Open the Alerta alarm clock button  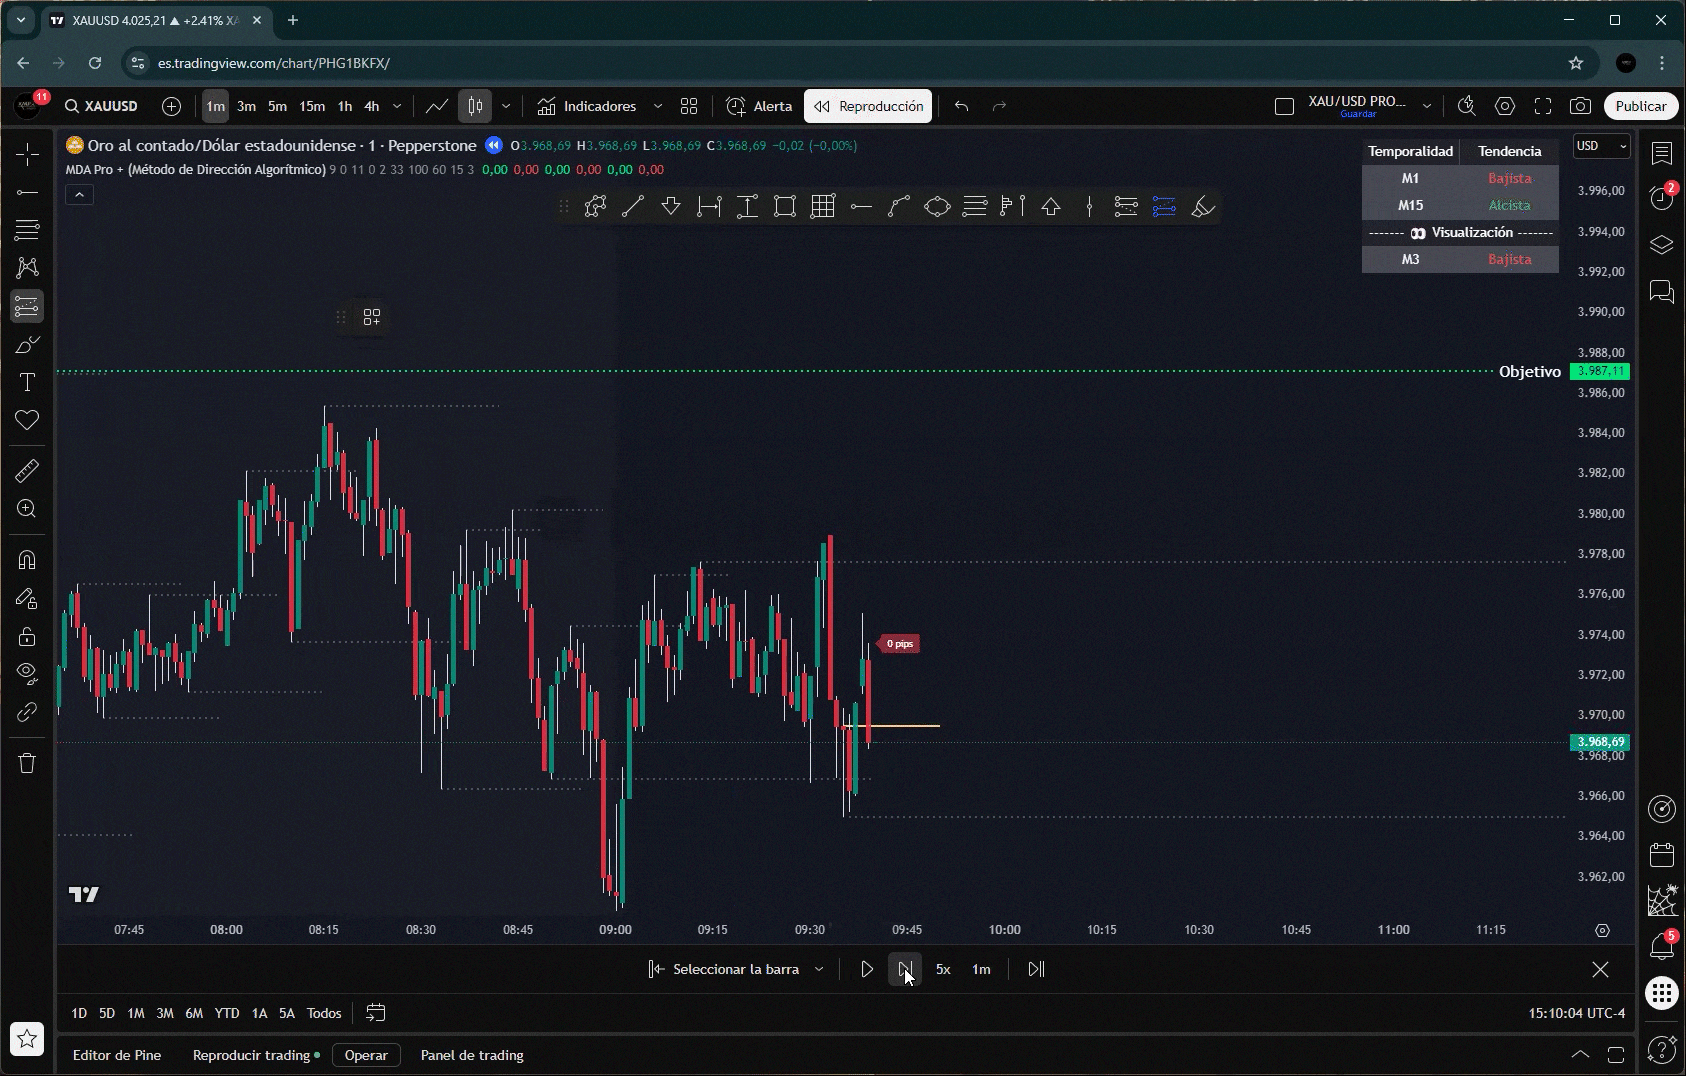[x=759, y=106]
